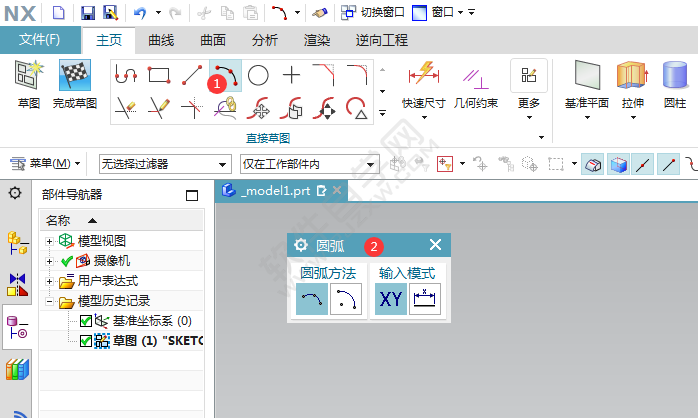The height and width of the screenshot is (418, 698).
Task: Open the 基准平面 datum plane dropdown
Action: click(x=587, y=118)
